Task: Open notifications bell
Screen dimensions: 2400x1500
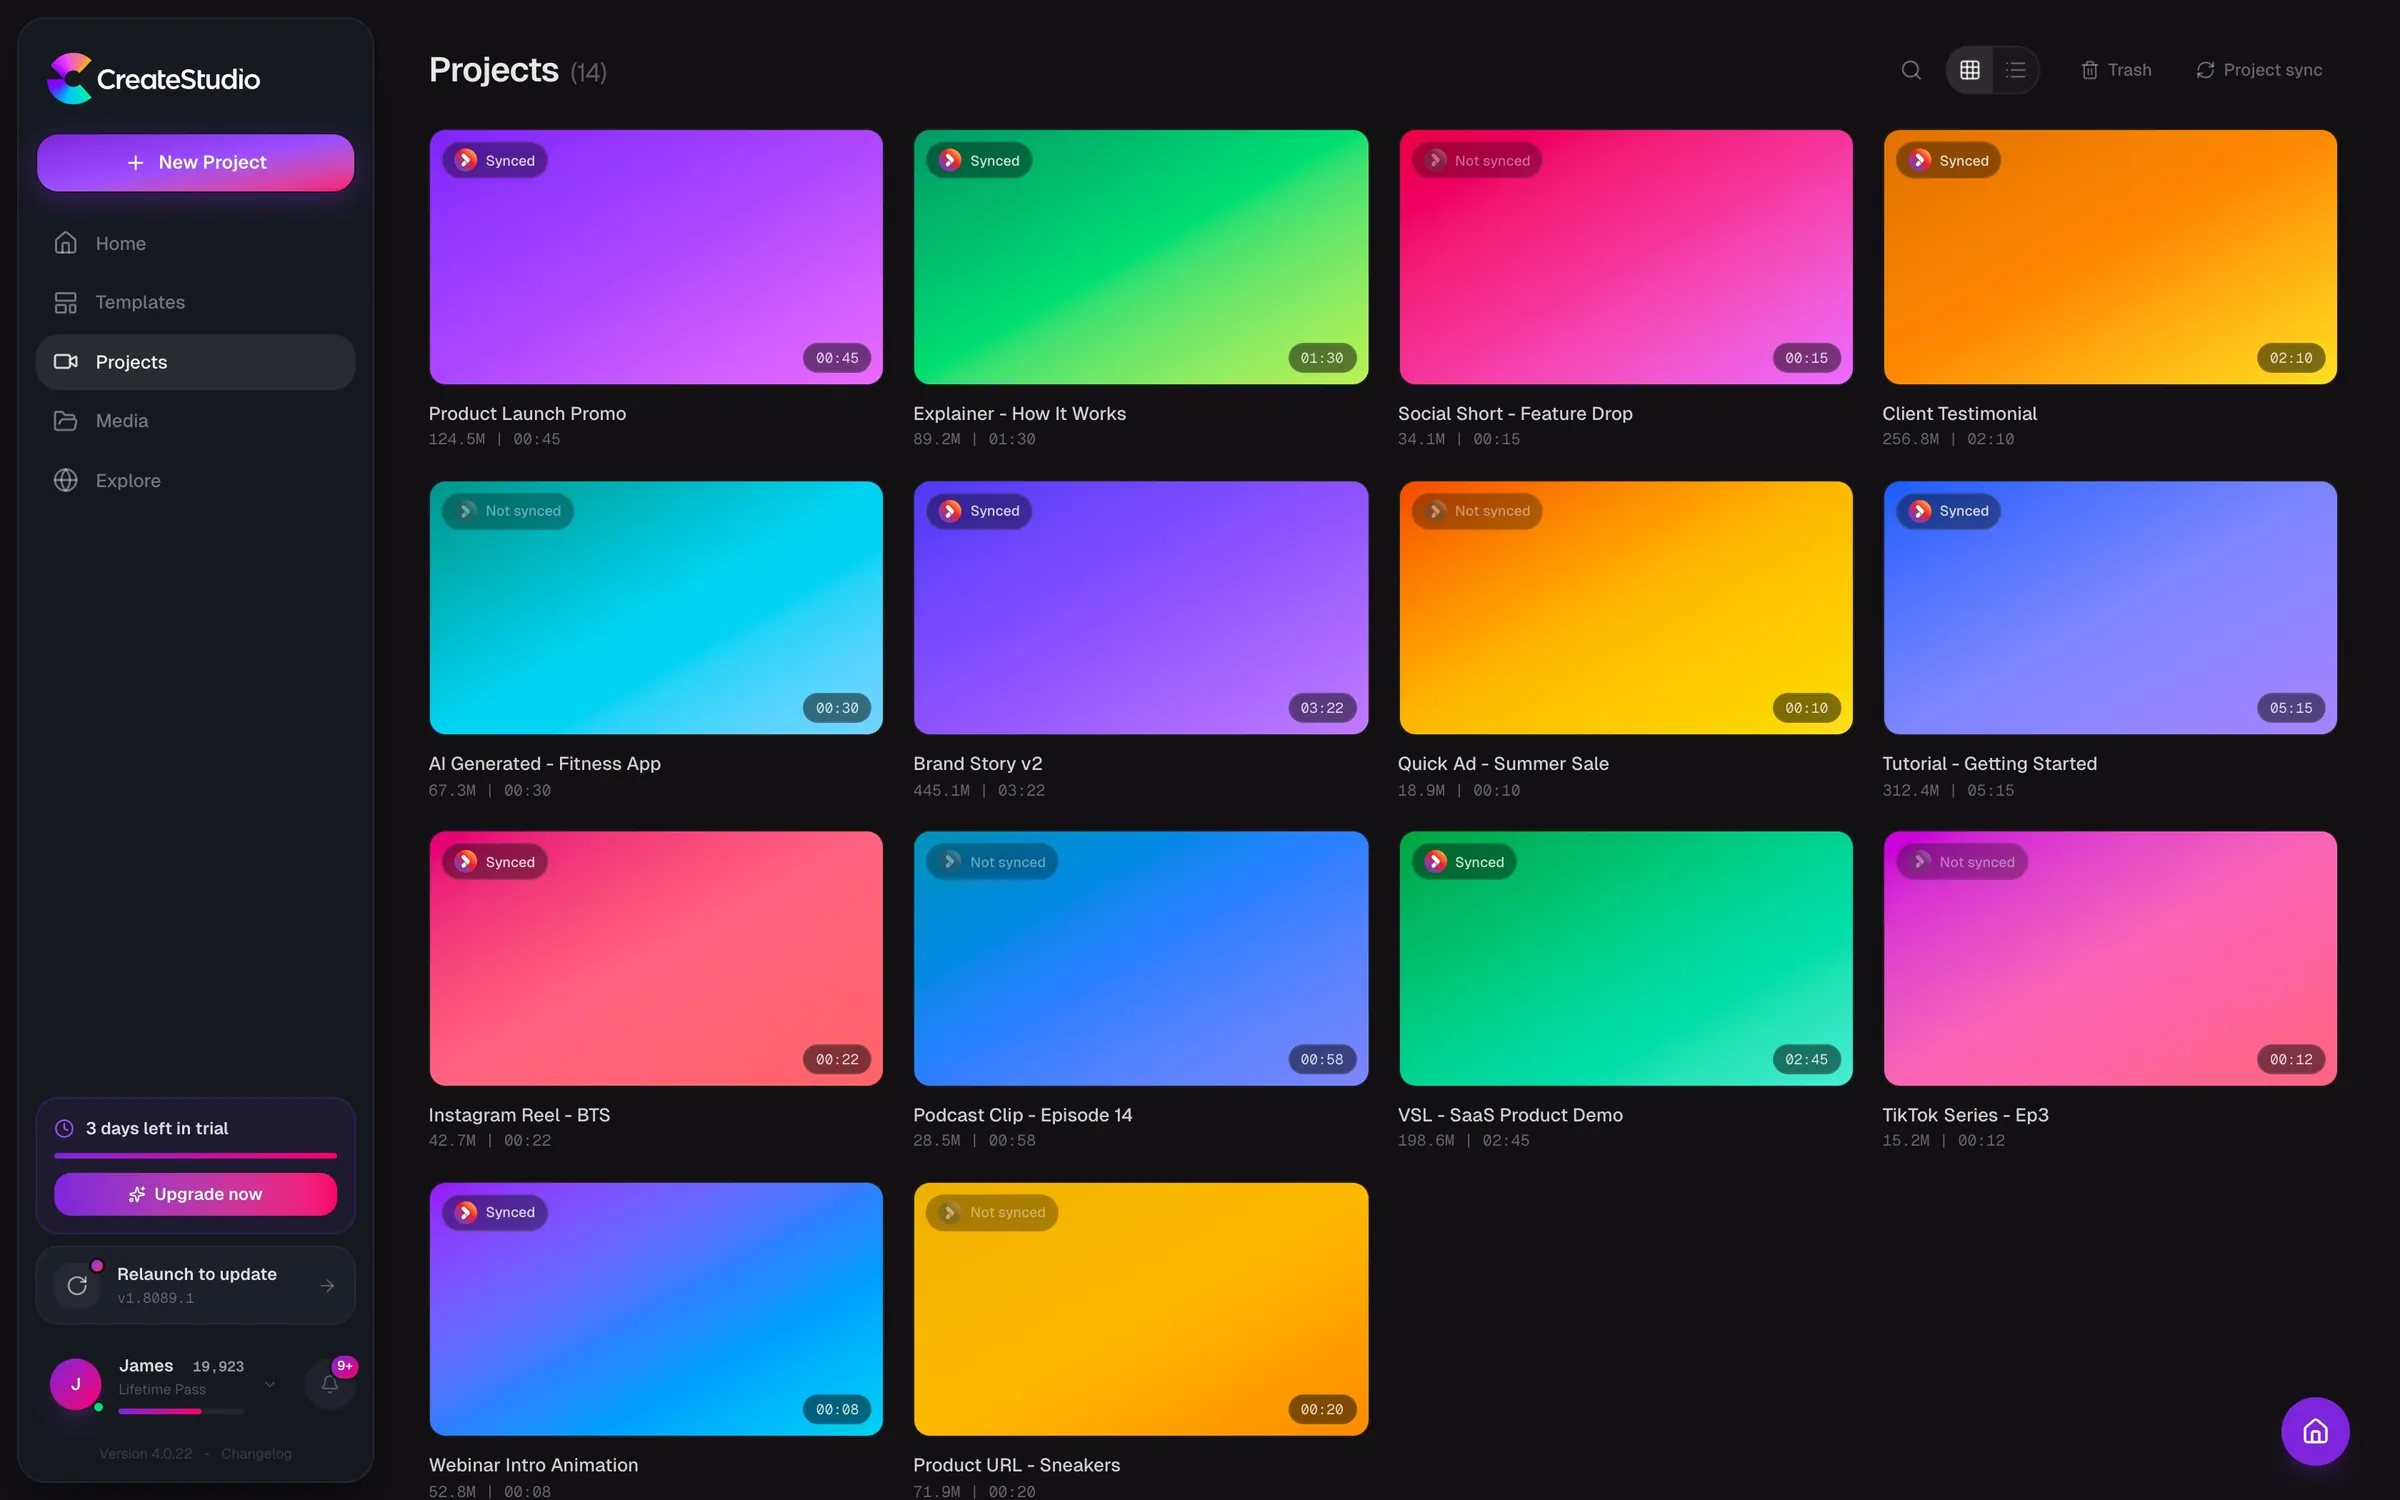Action: click(x=329, y=1384)
